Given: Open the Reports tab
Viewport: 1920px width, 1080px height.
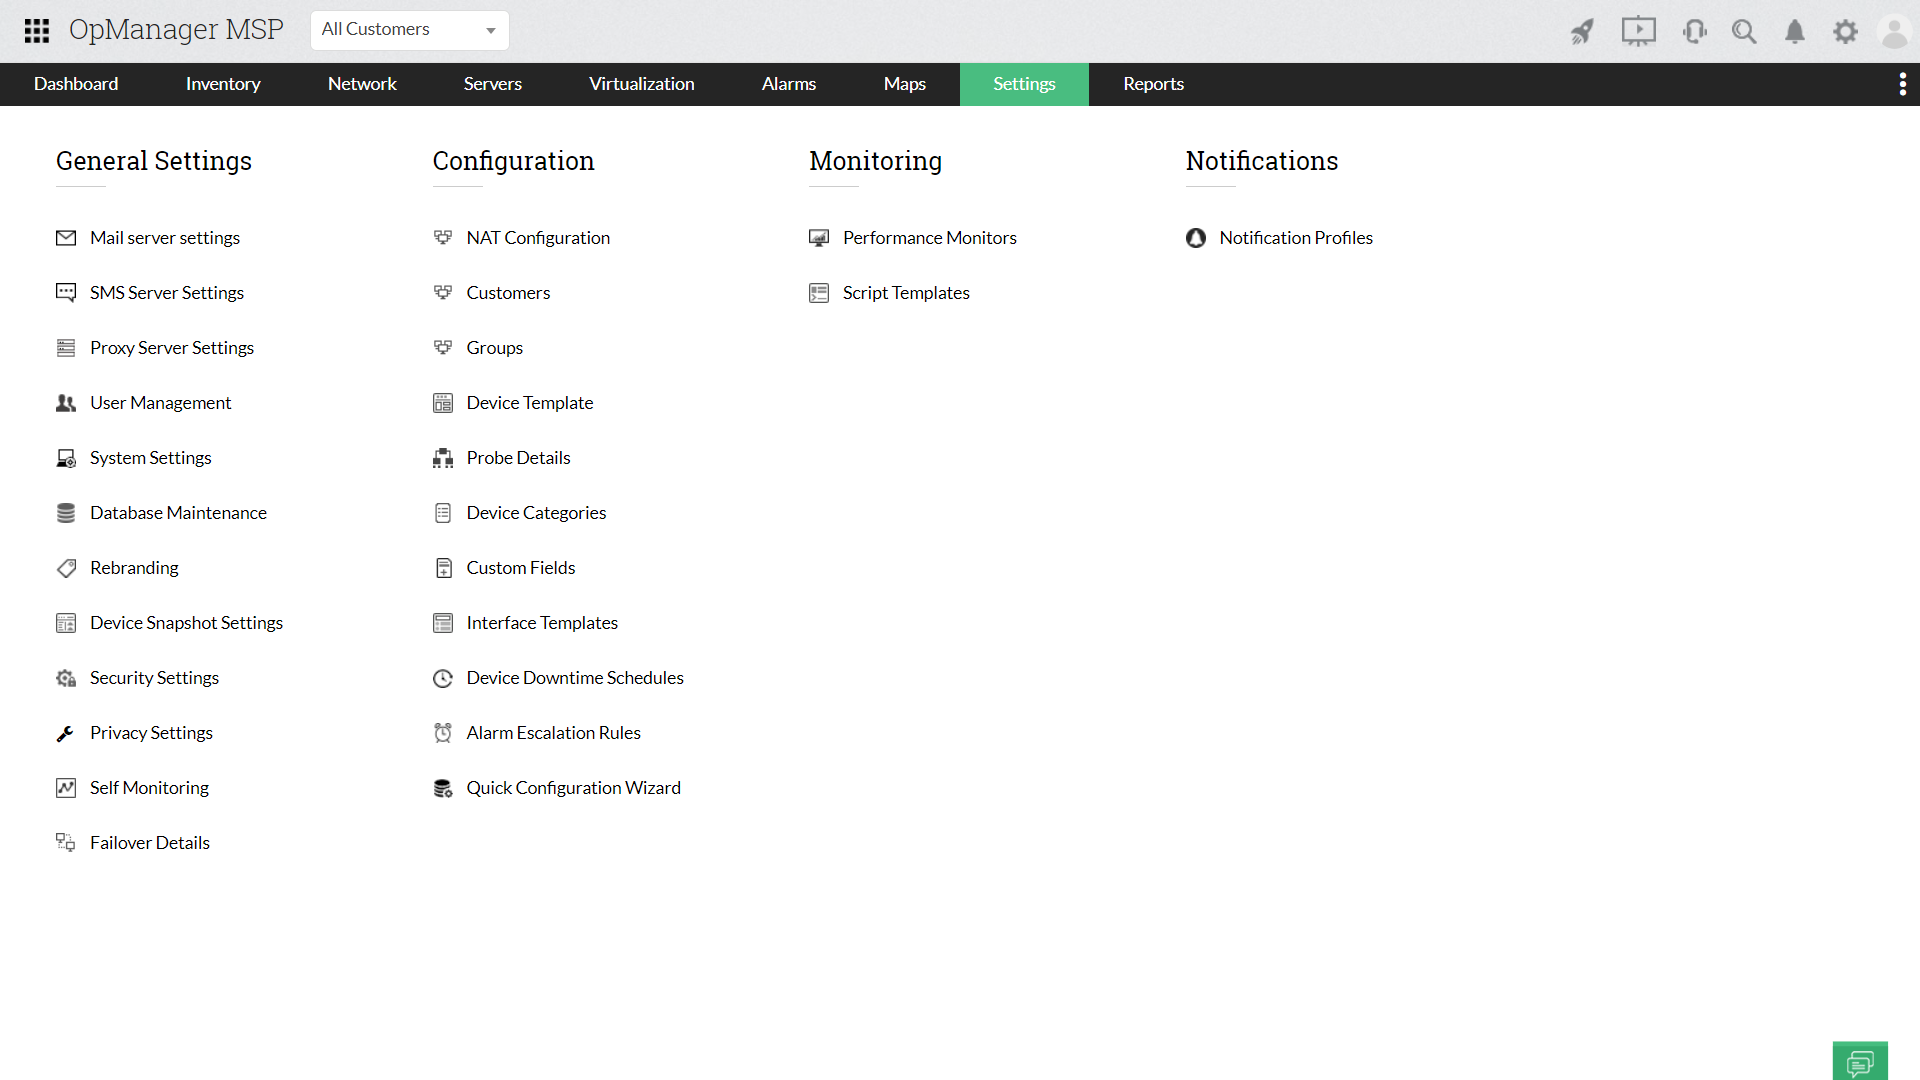Looking at the screenshot, I should tap(1153, 84).
